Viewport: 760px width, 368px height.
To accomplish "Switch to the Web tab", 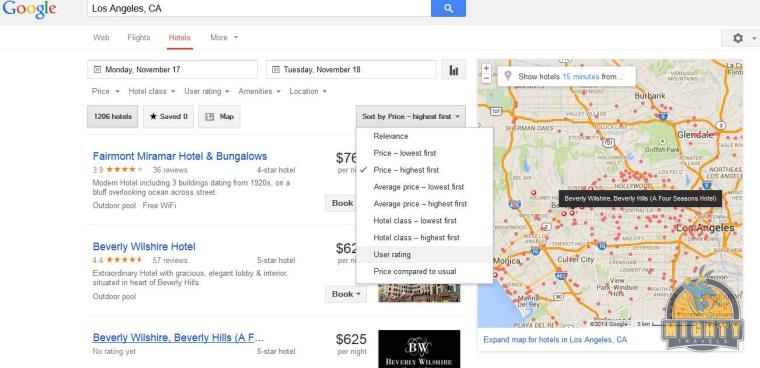I will (x=101, y=37).
